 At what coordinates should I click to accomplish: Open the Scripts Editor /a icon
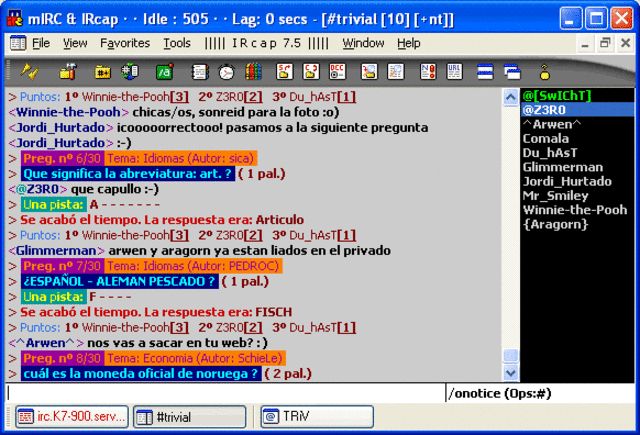[x=165, y=72]
